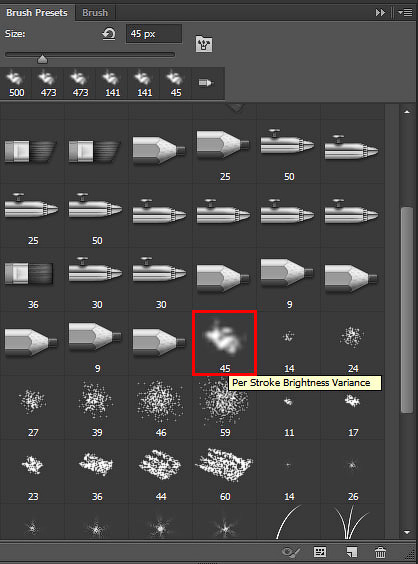This screenshot has height=564, width=418.
Task: Pick the recent brush labeled 500
Action: (x=17, y=83)
